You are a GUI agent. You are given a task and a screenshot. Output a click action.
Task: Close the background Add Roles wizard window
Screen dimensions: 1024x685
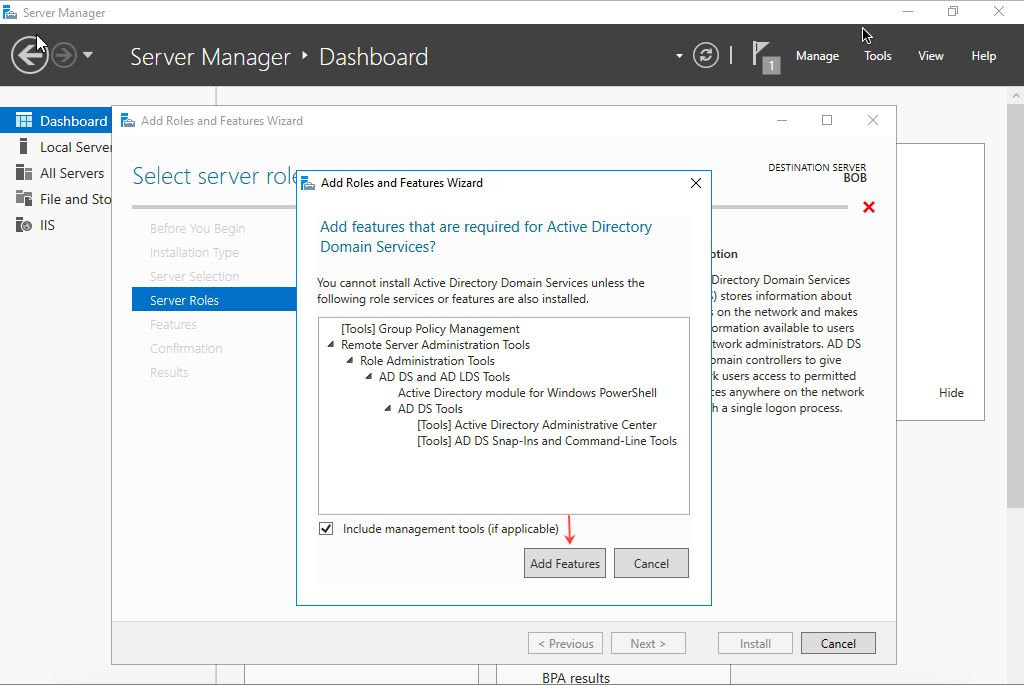(872, 120)
